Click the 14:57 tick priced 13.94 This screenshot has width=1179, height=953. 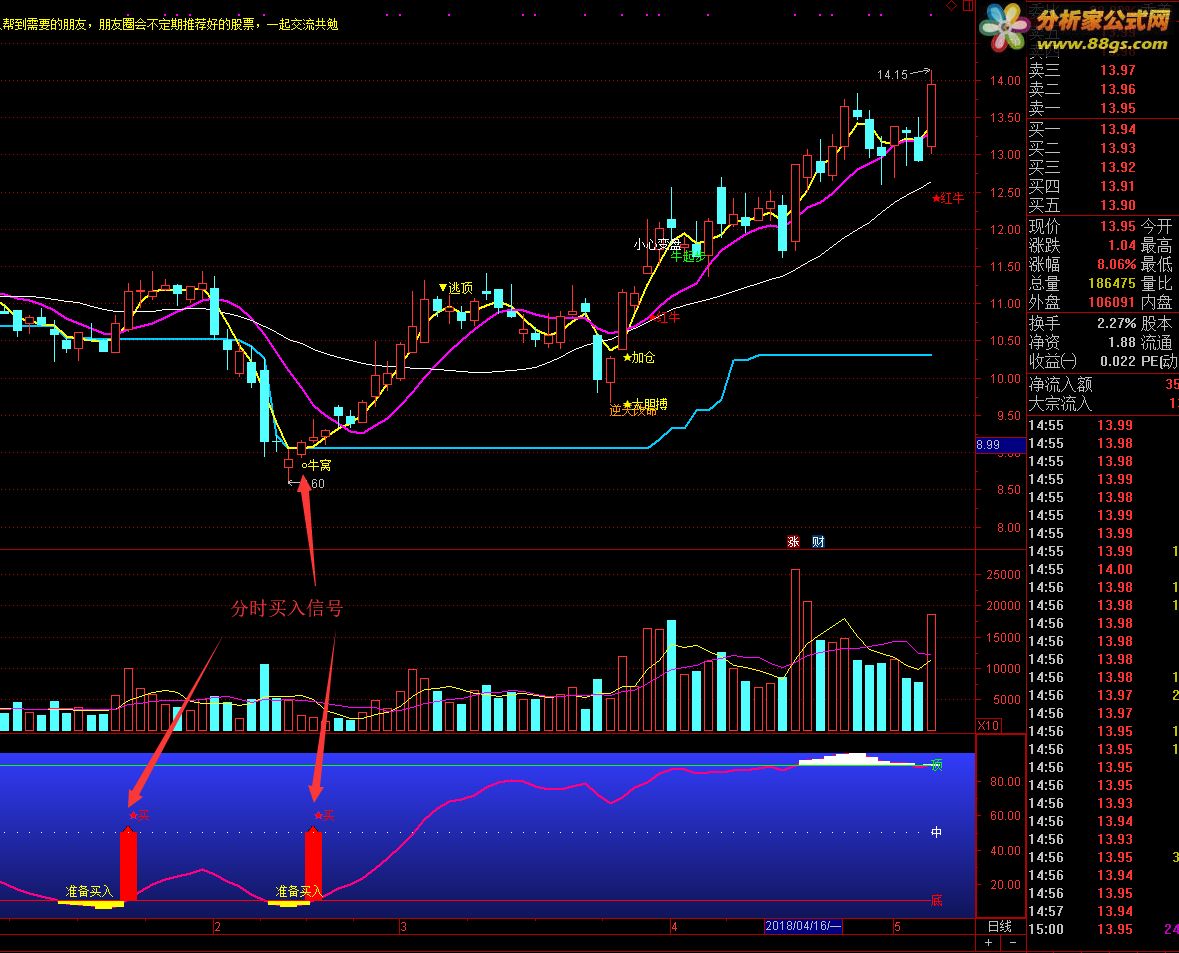tap(1103, 911)
